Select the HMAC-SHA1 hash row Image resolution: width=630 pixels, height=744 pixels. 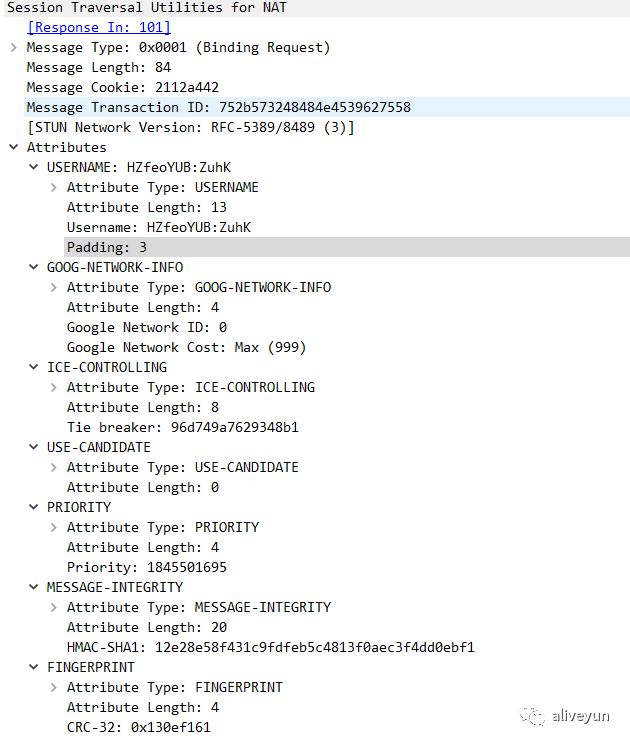pyautogui.click(x=270, y=647)
